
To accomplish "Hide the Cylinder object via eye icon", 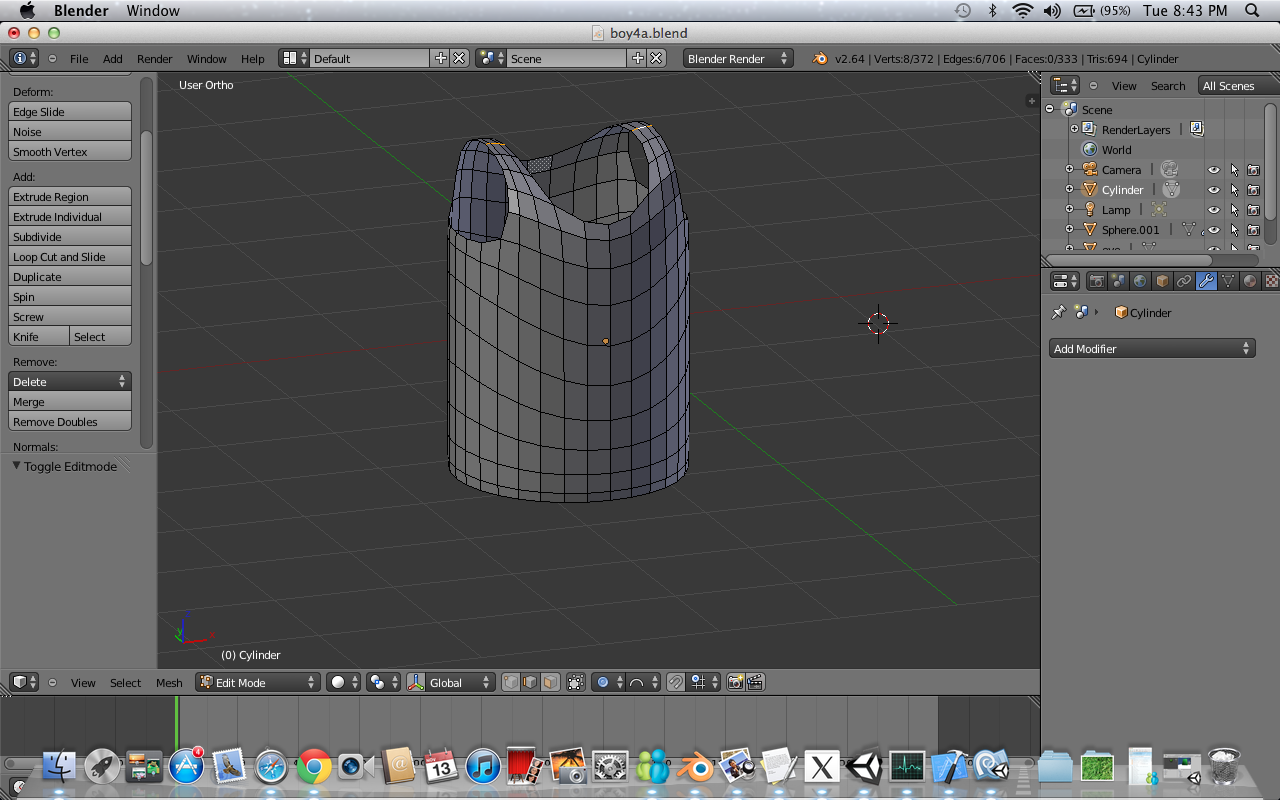I will tap(1213, 190).
